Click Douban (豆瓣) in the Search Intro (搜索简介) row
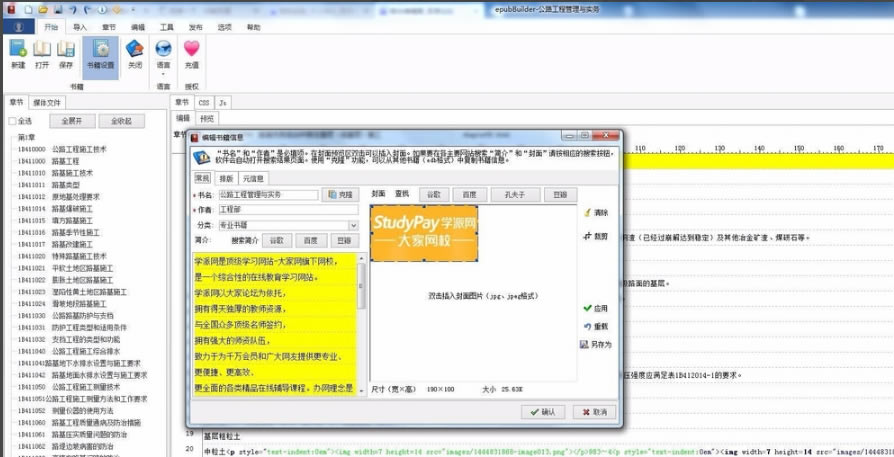The image size is (894, 457). click(344, 240)
